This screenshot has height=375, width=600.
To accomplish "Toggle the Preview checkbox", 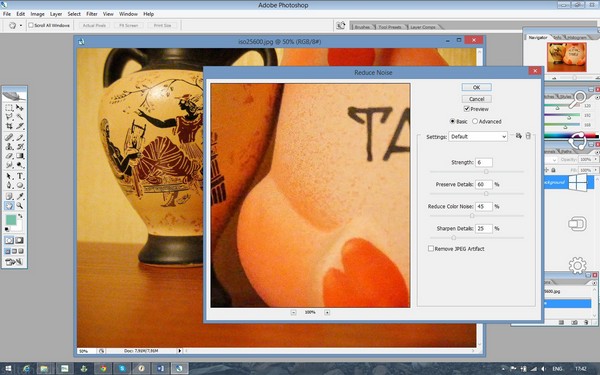I will tap(466, 109).
